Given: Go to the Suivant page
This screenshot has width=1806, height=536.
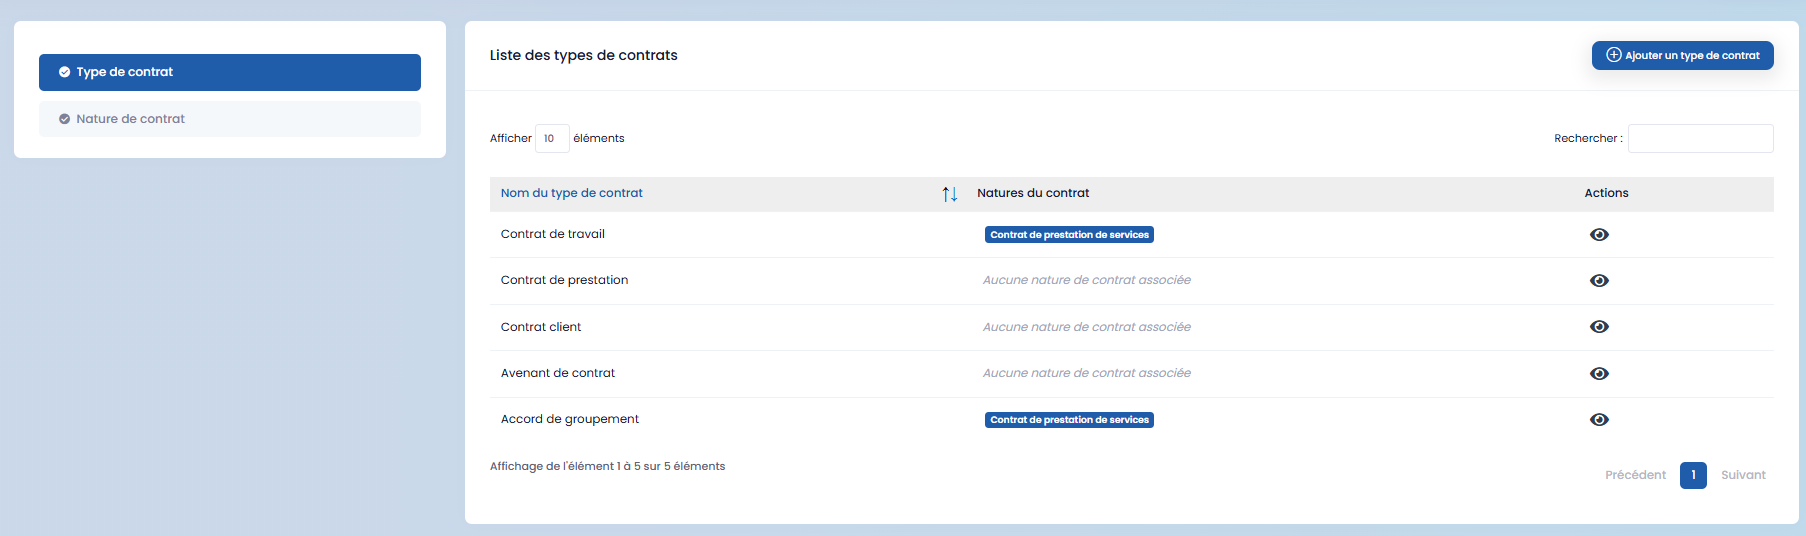Looking at the screenshot, I should pyautogui.click(x=1742, y=475).
